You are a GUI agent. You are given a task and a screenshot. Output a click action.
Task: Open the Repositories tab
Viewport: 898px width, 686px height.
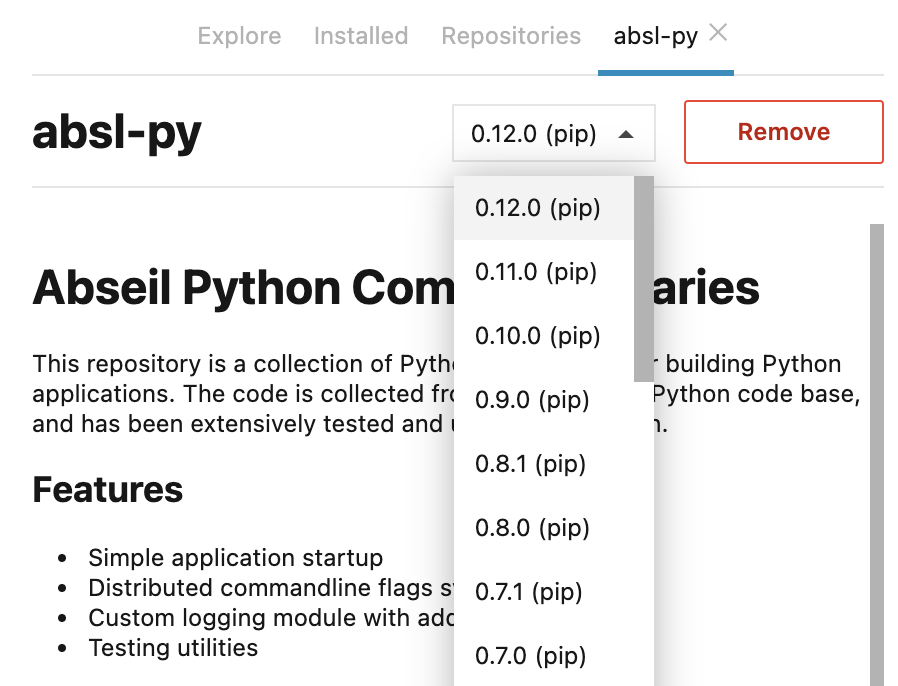(x=511, y=36)
